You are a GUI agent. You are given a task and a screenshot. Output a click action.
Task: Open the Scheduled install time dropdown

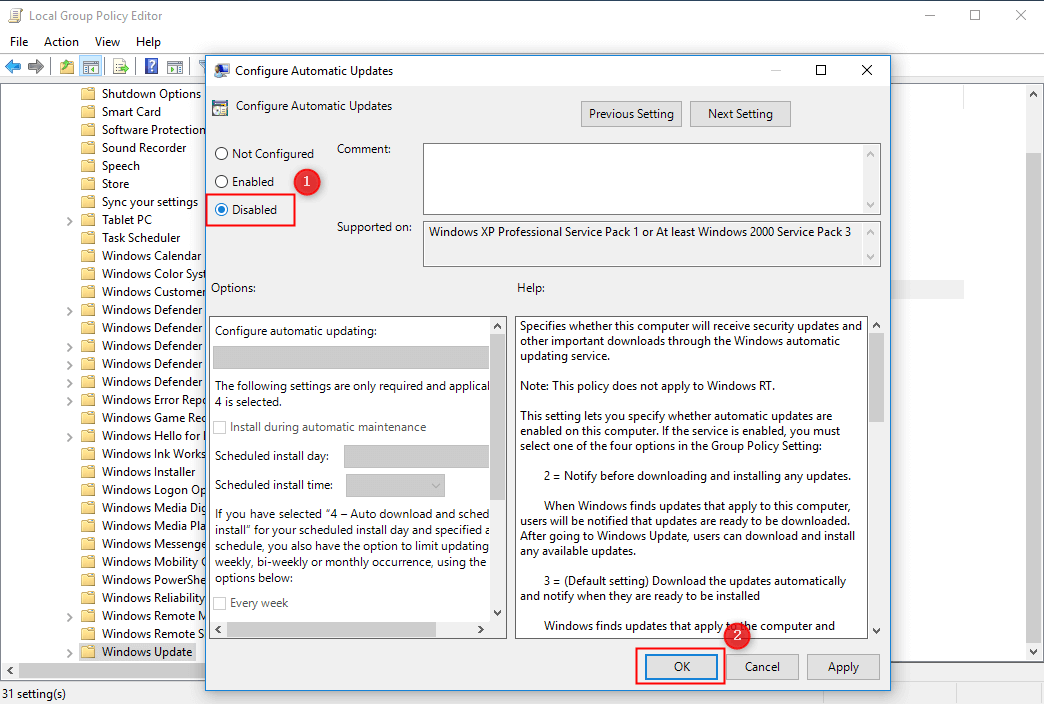395,485
